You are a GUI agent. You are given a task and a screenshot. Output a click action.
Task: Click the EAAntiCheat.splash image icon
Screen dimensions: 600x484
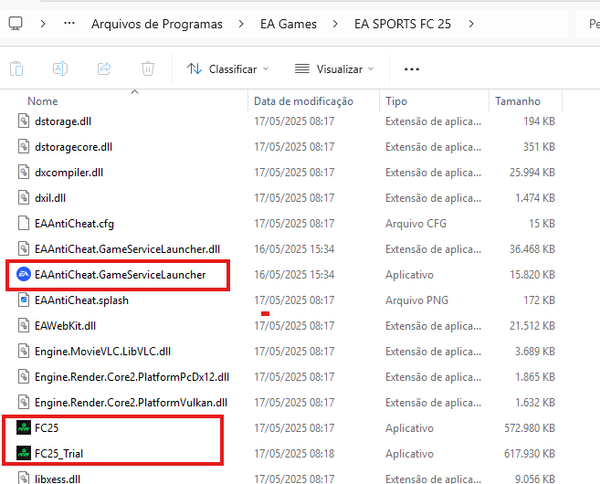tap(23, 300)
